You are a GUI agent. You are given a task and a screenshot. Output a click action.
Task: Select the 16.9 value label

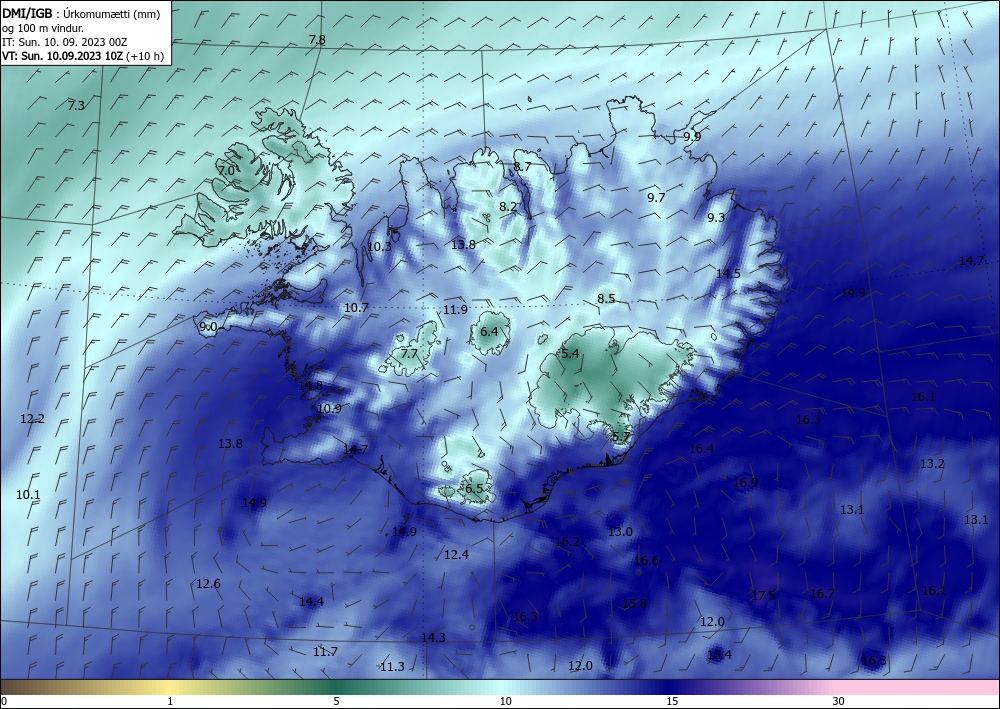(745, 483)
